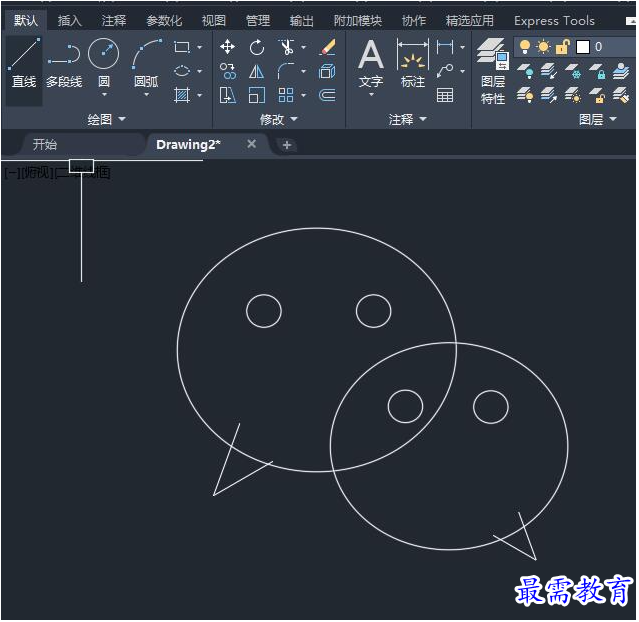Freeze selected object's layer icon
The width and height of the screenshot is (639, 622).
(573, 71)
